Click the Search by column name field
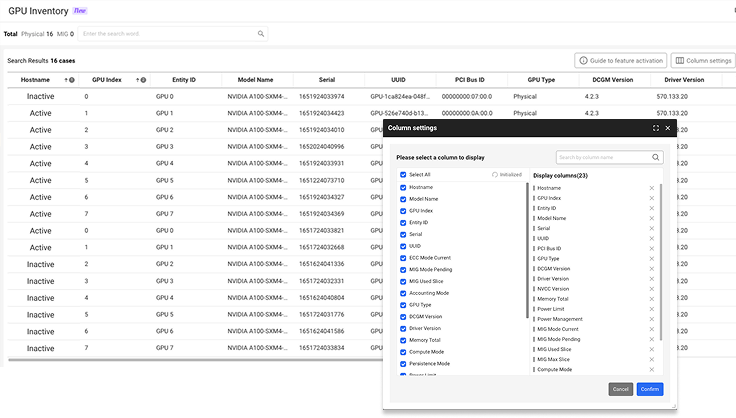The width and height of the screenshot is (736, 418). 602,157
